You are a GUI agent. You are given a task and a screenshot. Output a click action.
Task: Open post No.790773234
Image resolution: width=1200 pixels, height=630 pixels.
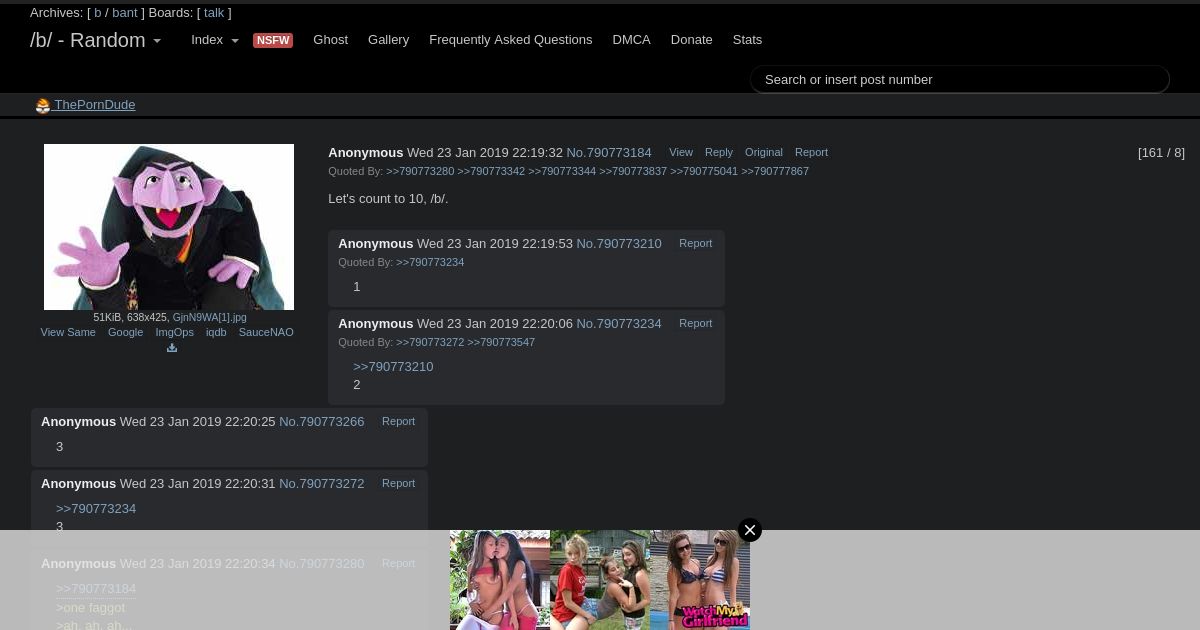tap(619, 324)
